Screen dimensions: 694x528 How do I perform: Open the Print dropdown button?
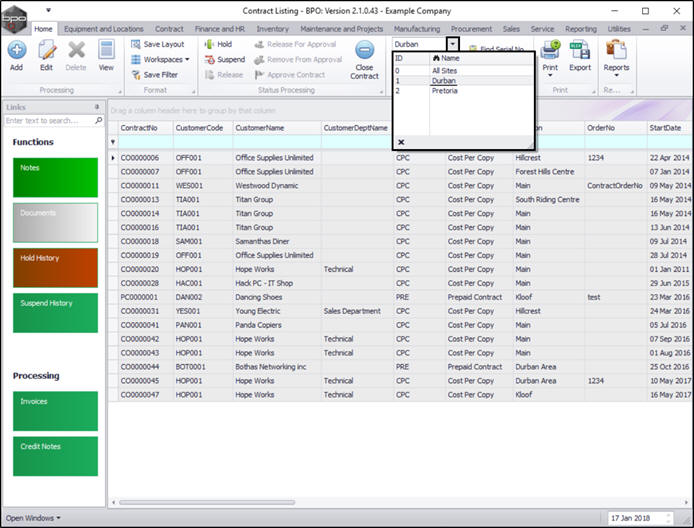(x=550, y=59)
